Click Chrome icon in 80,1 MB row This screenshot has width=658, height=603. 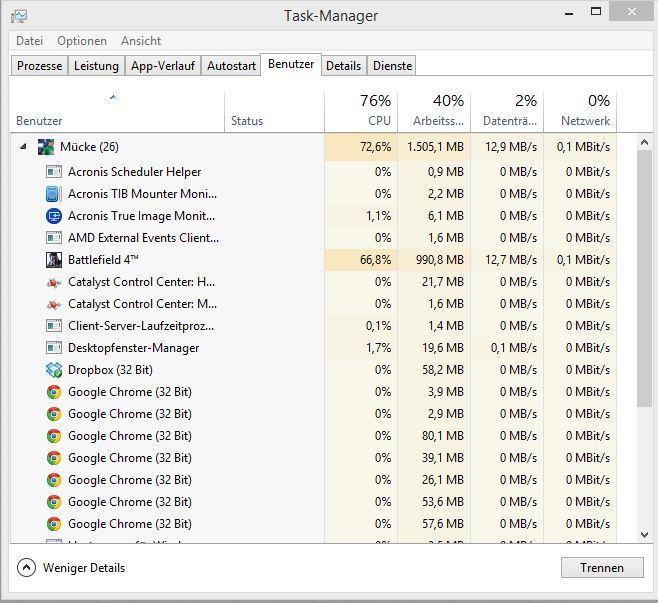pos(54,436)
